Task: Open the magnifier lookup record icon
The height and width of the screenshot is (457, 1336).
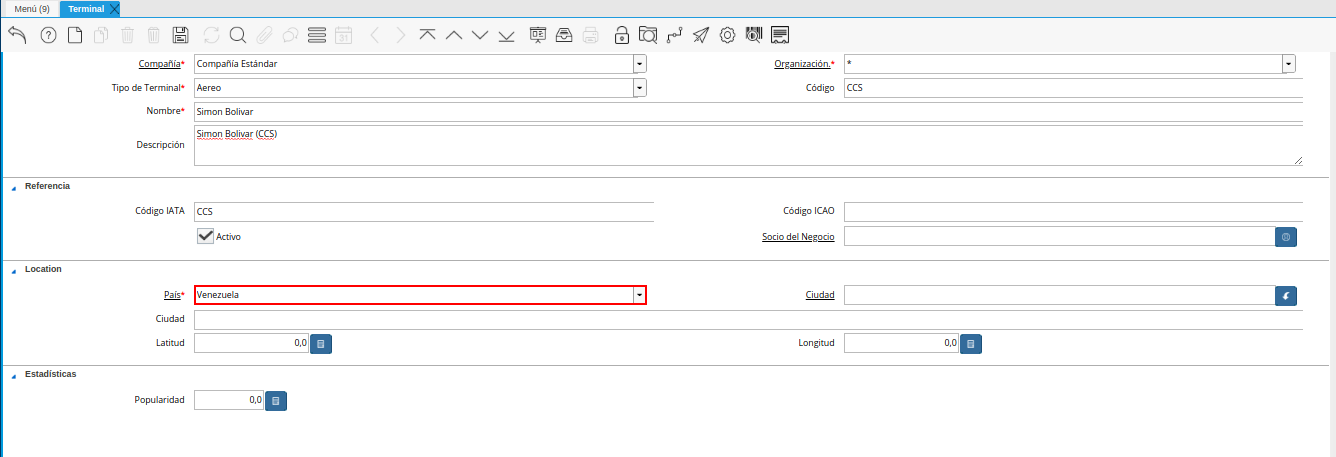Action: pyautogui.click(x=238, y=35)
